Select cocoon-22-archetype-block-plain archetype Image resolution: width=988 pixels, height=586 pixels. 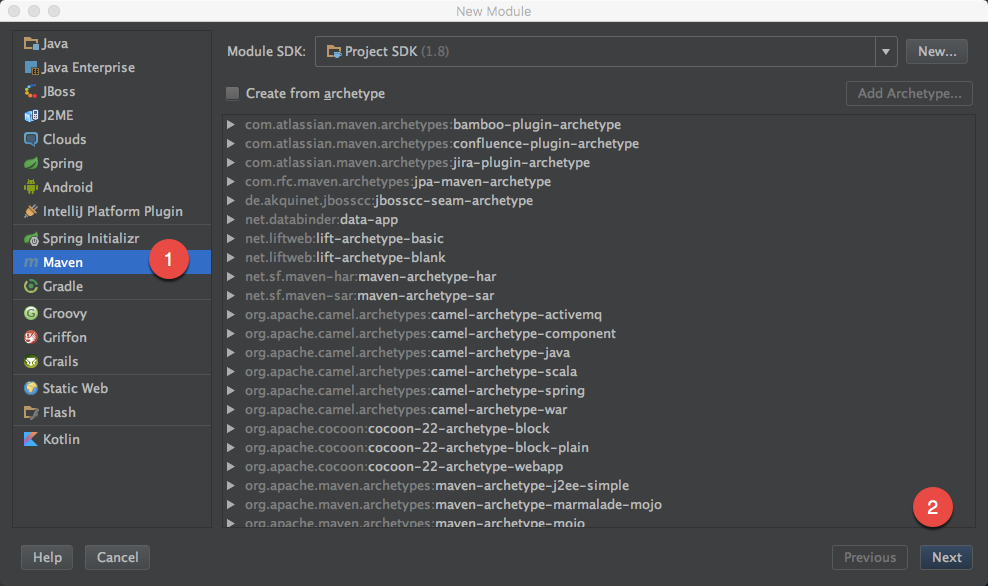[x=417, y=447]
